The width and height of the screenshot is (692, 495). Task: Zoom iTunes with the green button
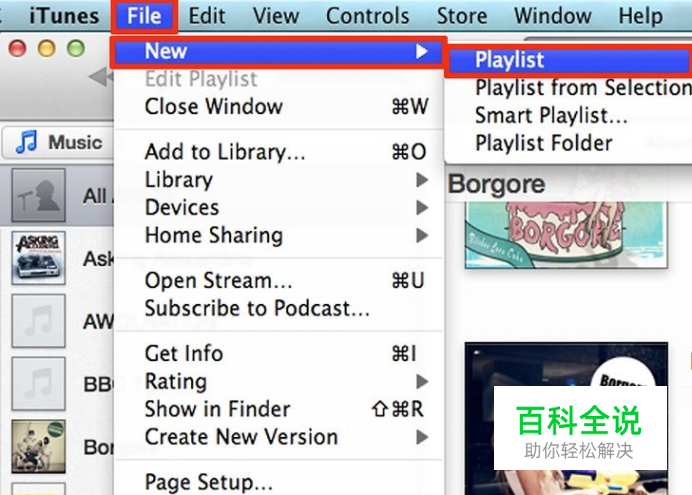click(76, 48)
